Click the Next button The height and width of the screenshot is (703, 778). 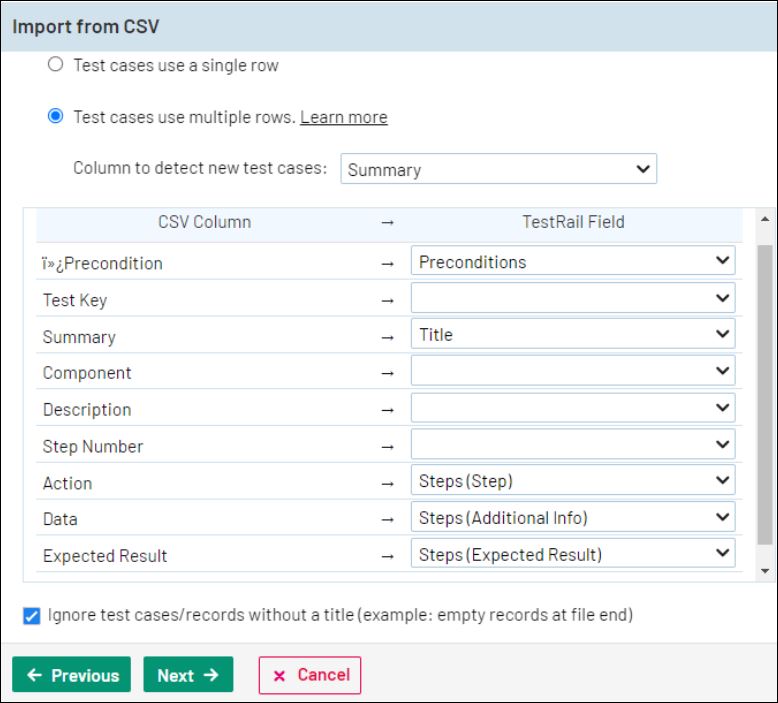coord(188,675)
